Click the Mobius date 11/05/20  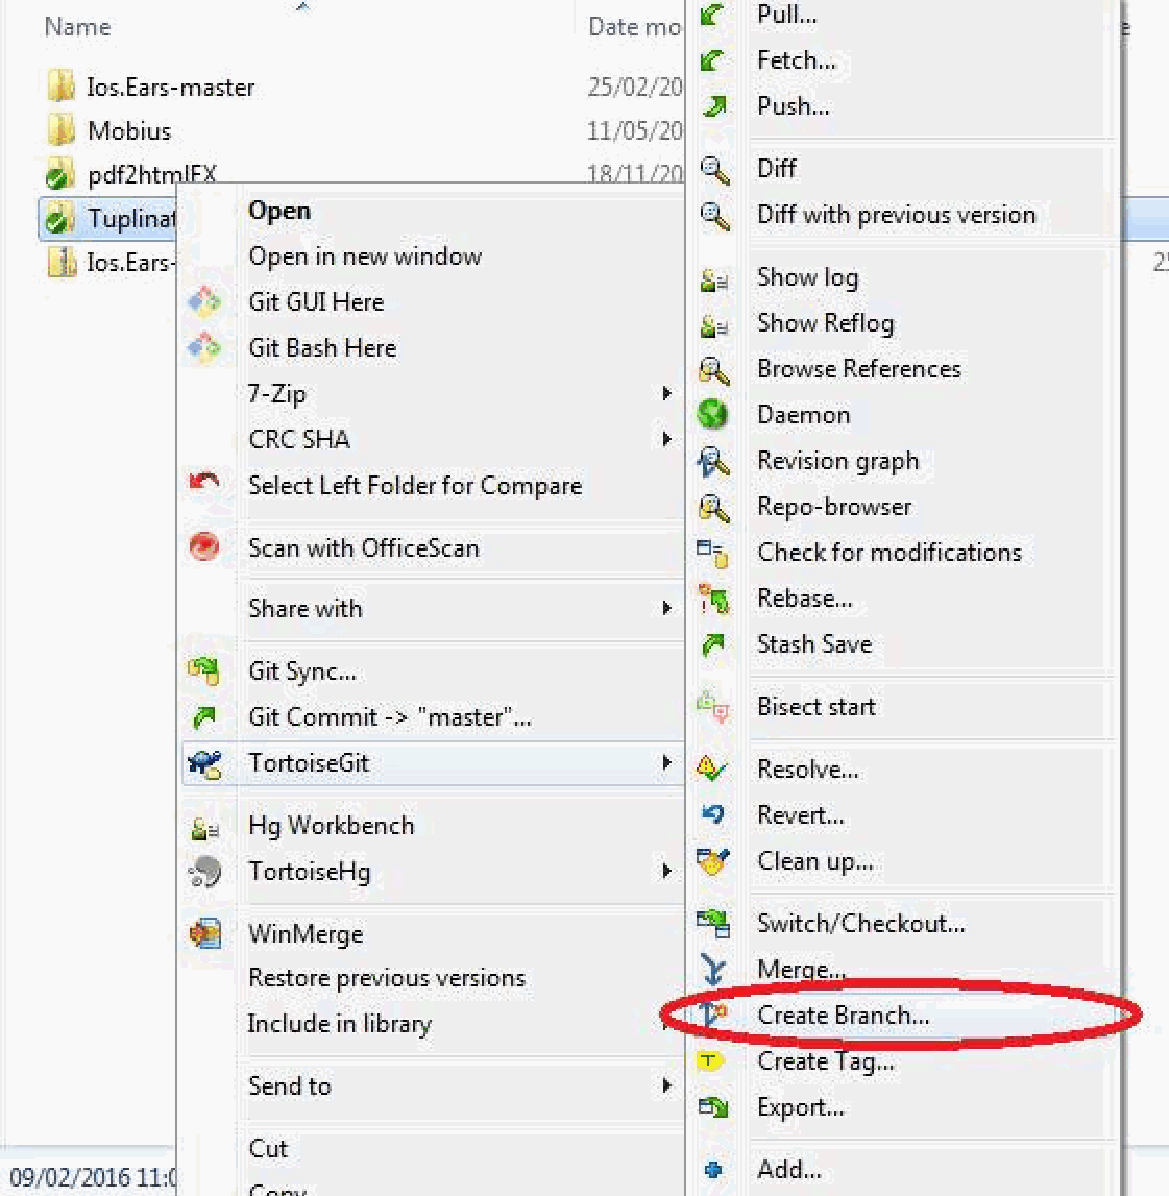(x=634, y=131)
